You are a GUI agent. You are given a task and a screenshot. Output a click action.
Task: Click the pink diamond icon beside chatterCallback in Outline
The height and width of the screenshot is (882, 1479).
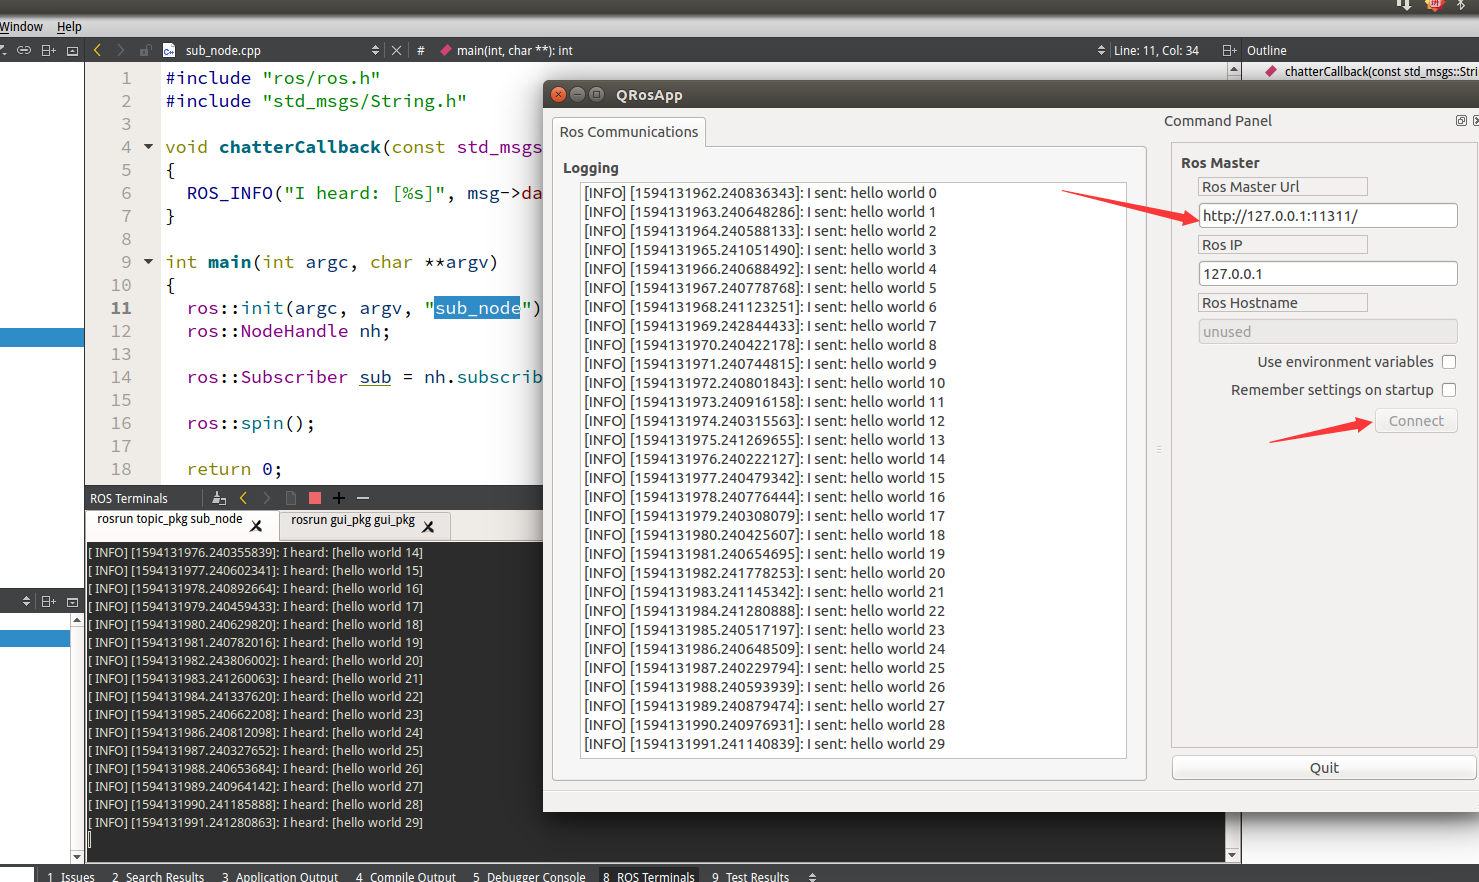[1271, 72]
